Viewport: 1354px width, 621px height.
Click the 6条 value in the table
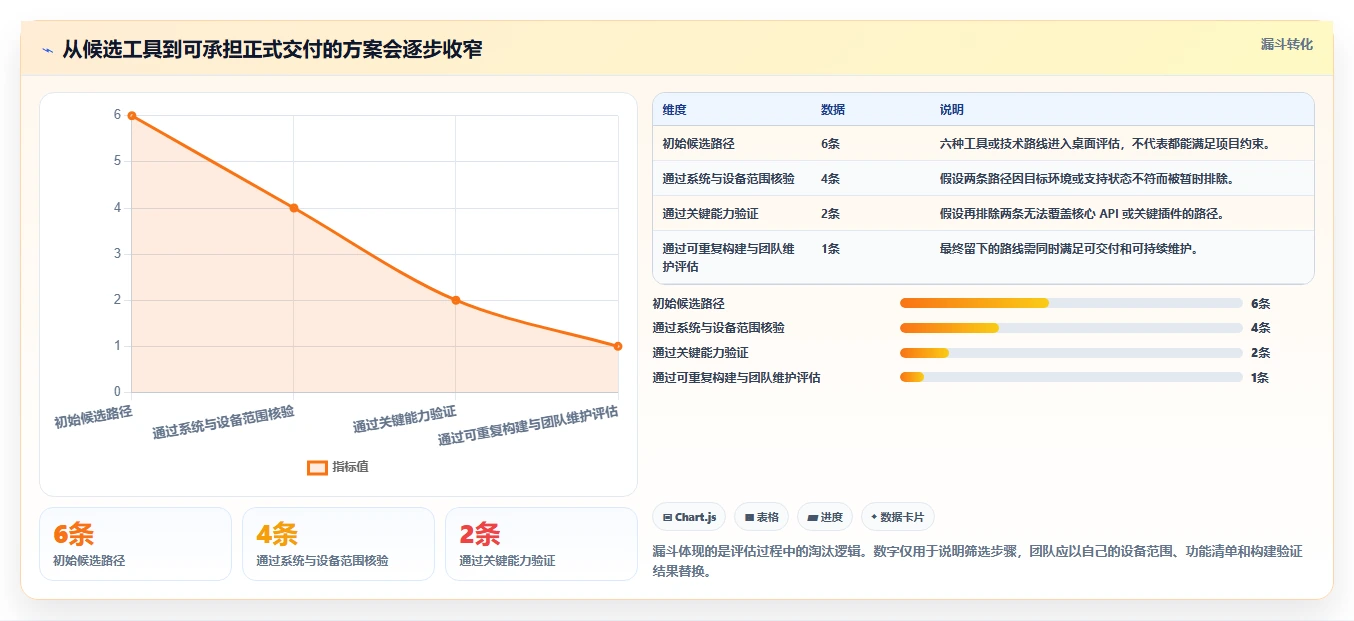(830, 144)
